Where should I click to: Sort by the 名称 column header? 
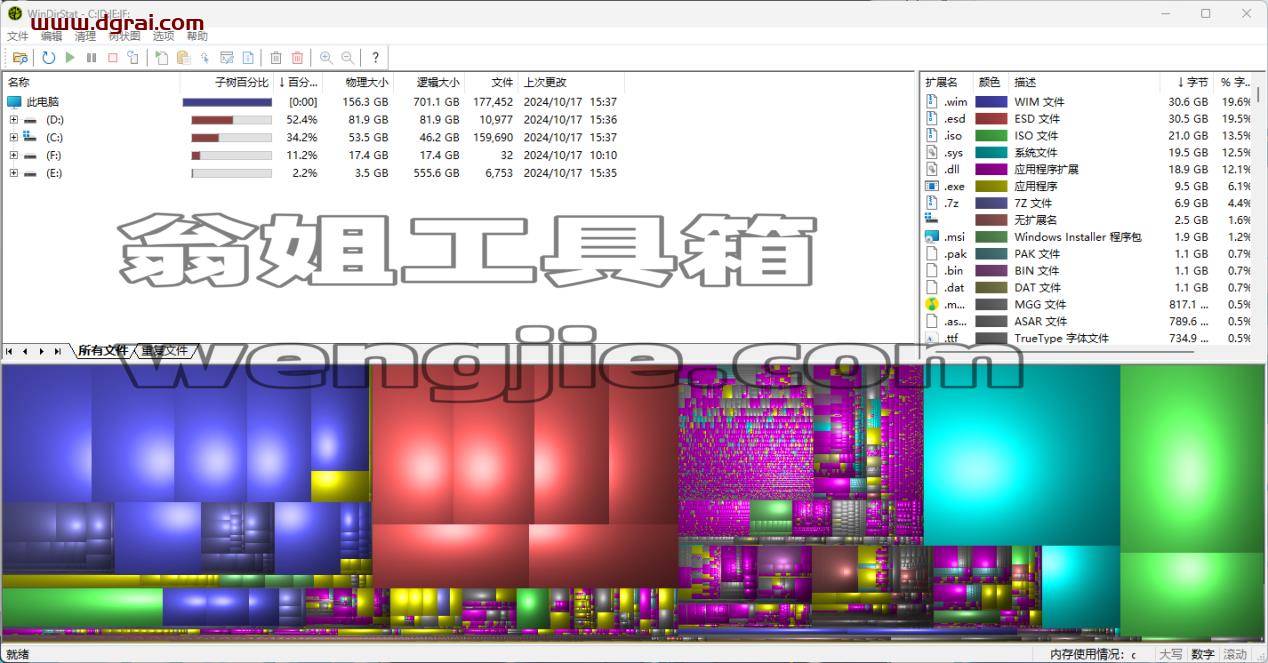coord(91,83)
